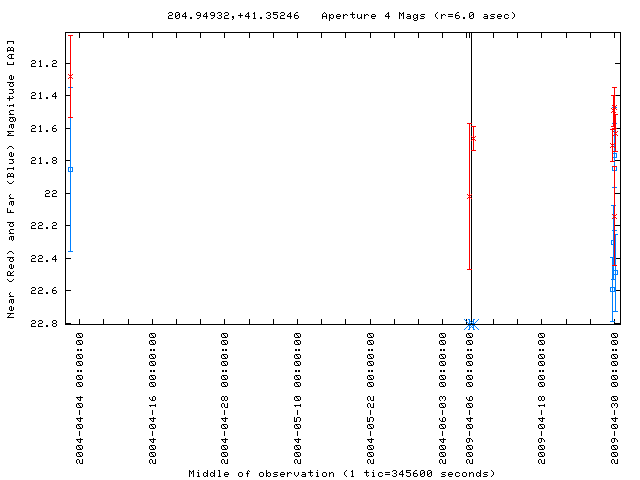
Task: Click the y-axis tick value 21.4
Action: click(x=44, y=96)
